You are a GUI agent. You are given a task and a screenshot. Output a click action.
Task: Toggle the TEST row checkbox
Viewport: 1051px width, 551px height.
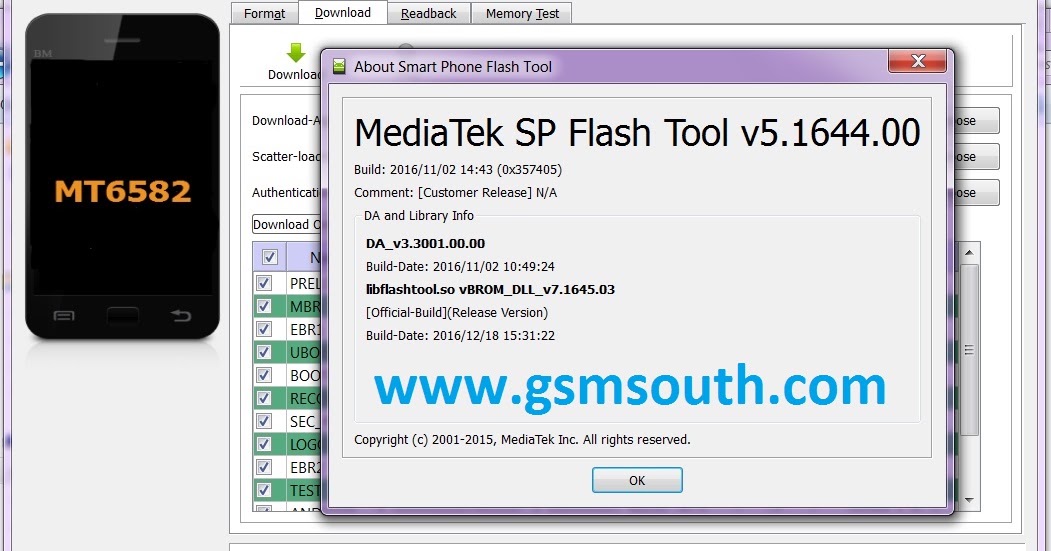tap(264, 490)
